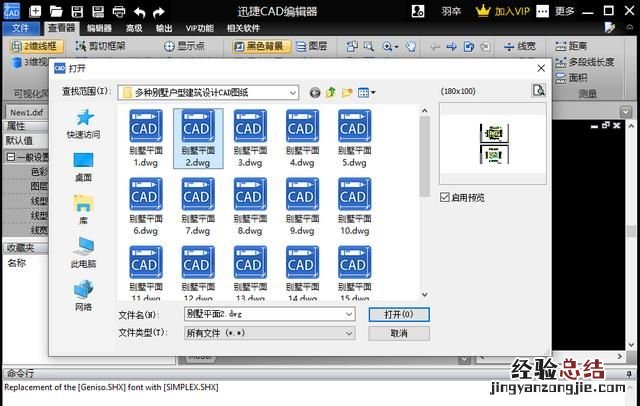This screenshot has width=640, height=406.
Task: Open the 文件类型 file type dropdown
Action: [348, 332]
